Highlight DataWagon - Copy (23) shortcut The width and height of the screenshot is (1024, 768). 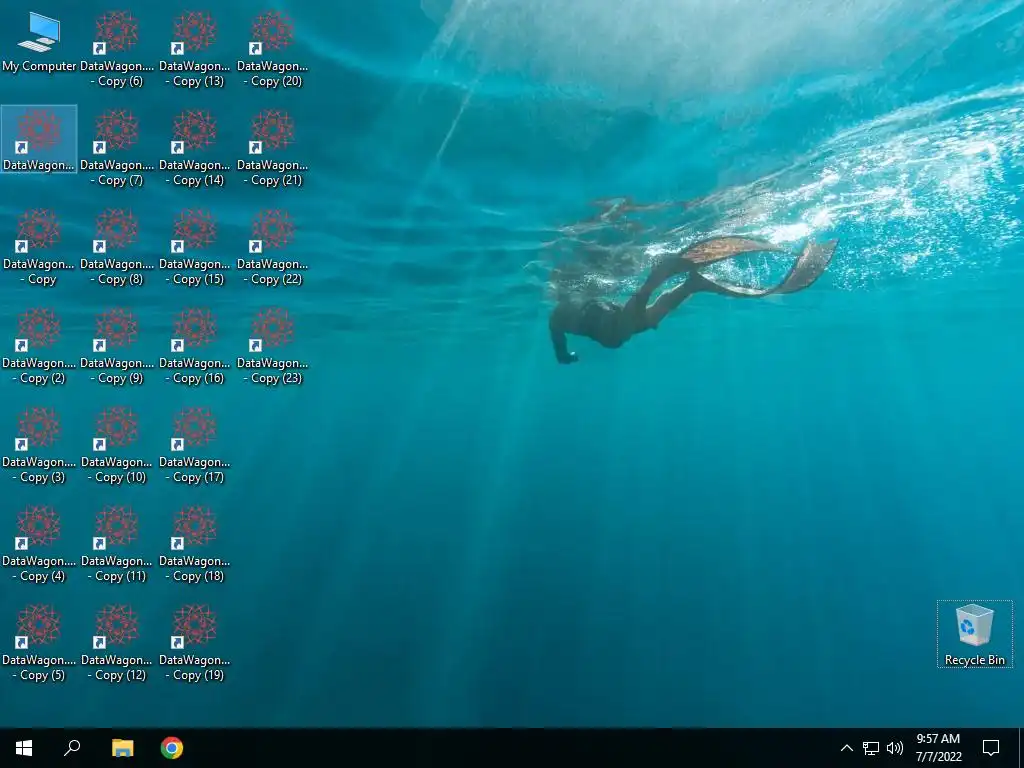pos(272,347)
